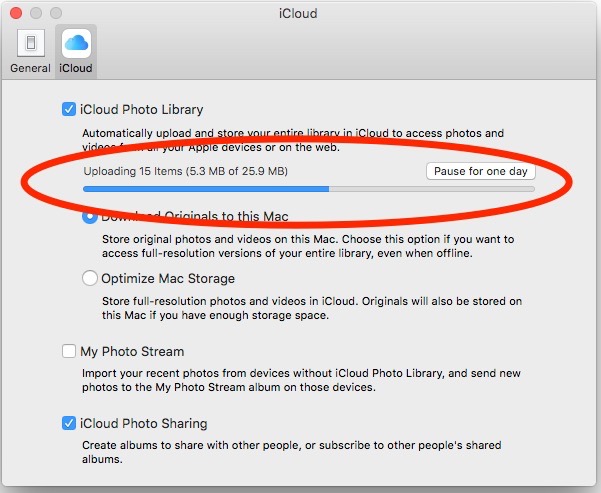This screenshot has width=601, height=493.
Task: Click the iCloud Photo Library label text
Action: point(141,110)
